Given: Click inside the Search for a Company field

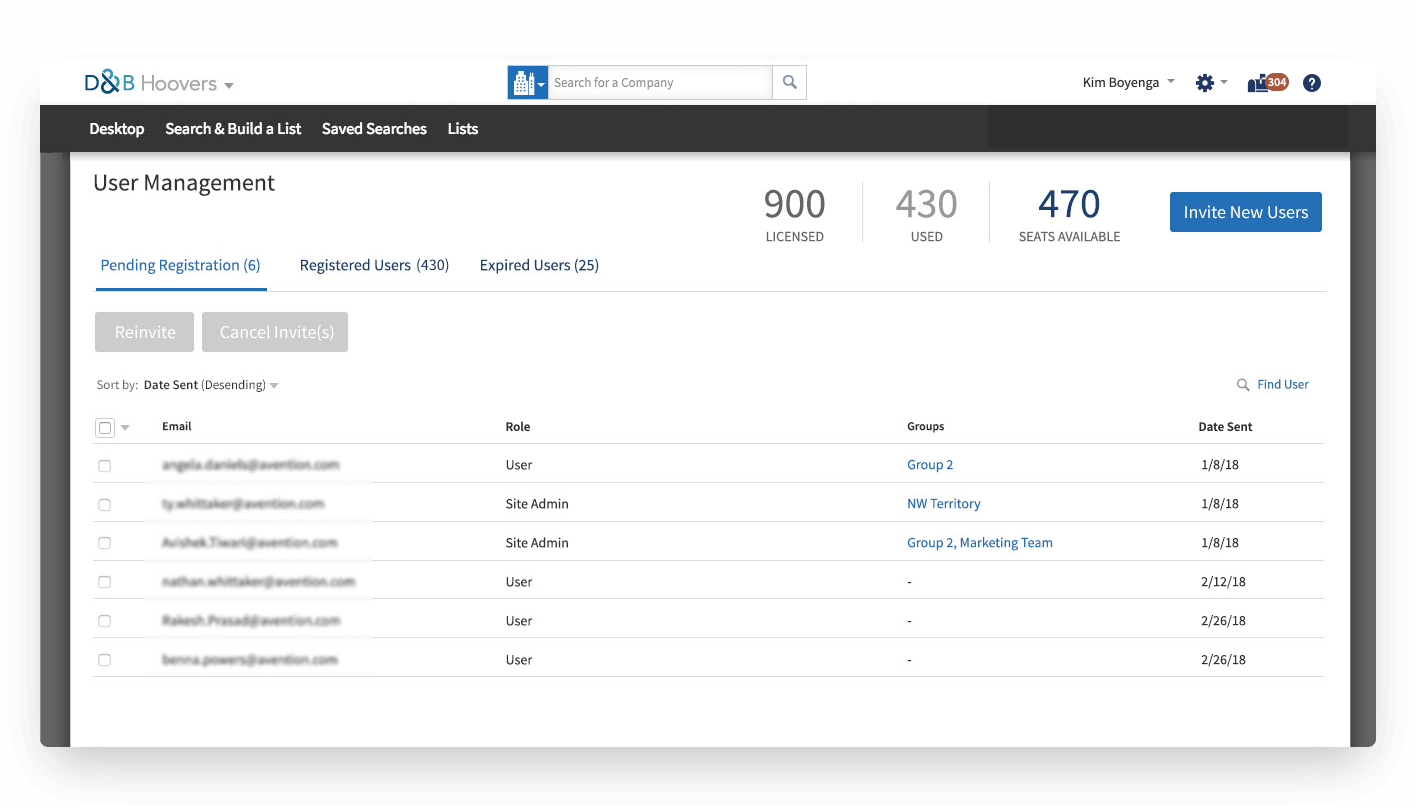Looking at the screenshot, I should (x=660, y=82).
